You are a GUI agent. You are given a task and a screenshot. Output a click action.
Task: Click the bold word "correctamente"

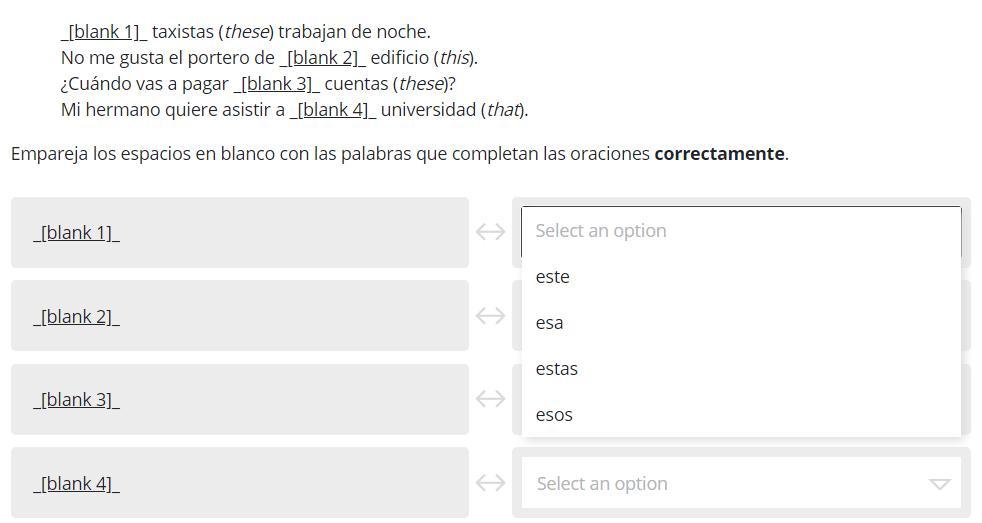(x=719, y=154)
